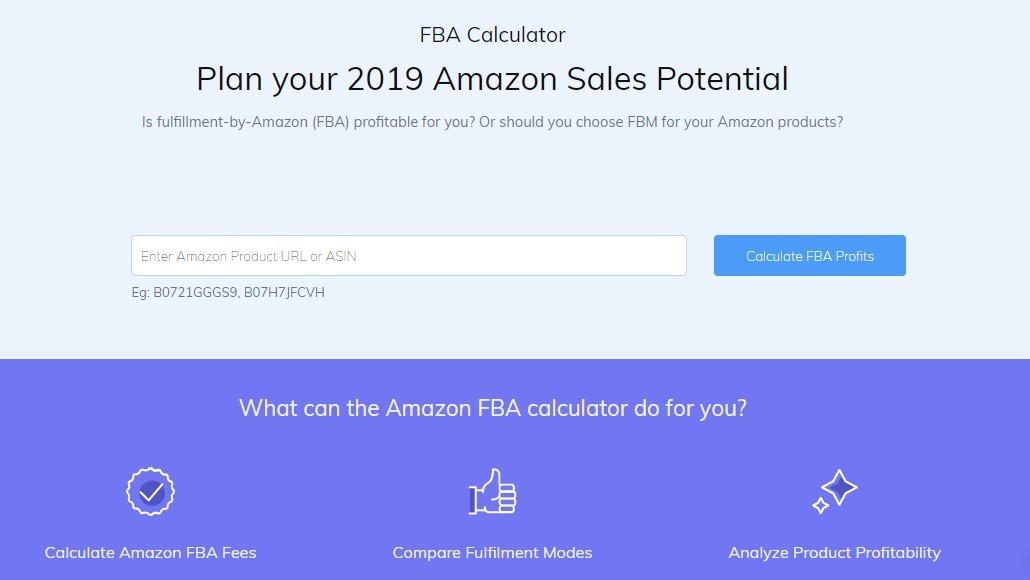This screenshot has width=1030, height=580.
Task: Click the Amazon Product URL or ASIN field
Action: (x=408, y=256)
